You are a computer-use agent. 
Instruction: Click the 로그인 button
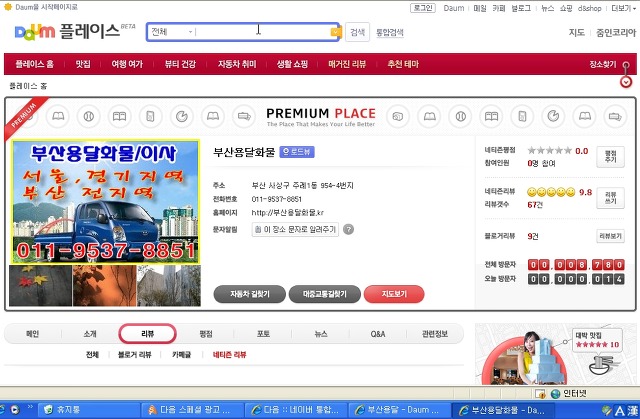point(423,8)
